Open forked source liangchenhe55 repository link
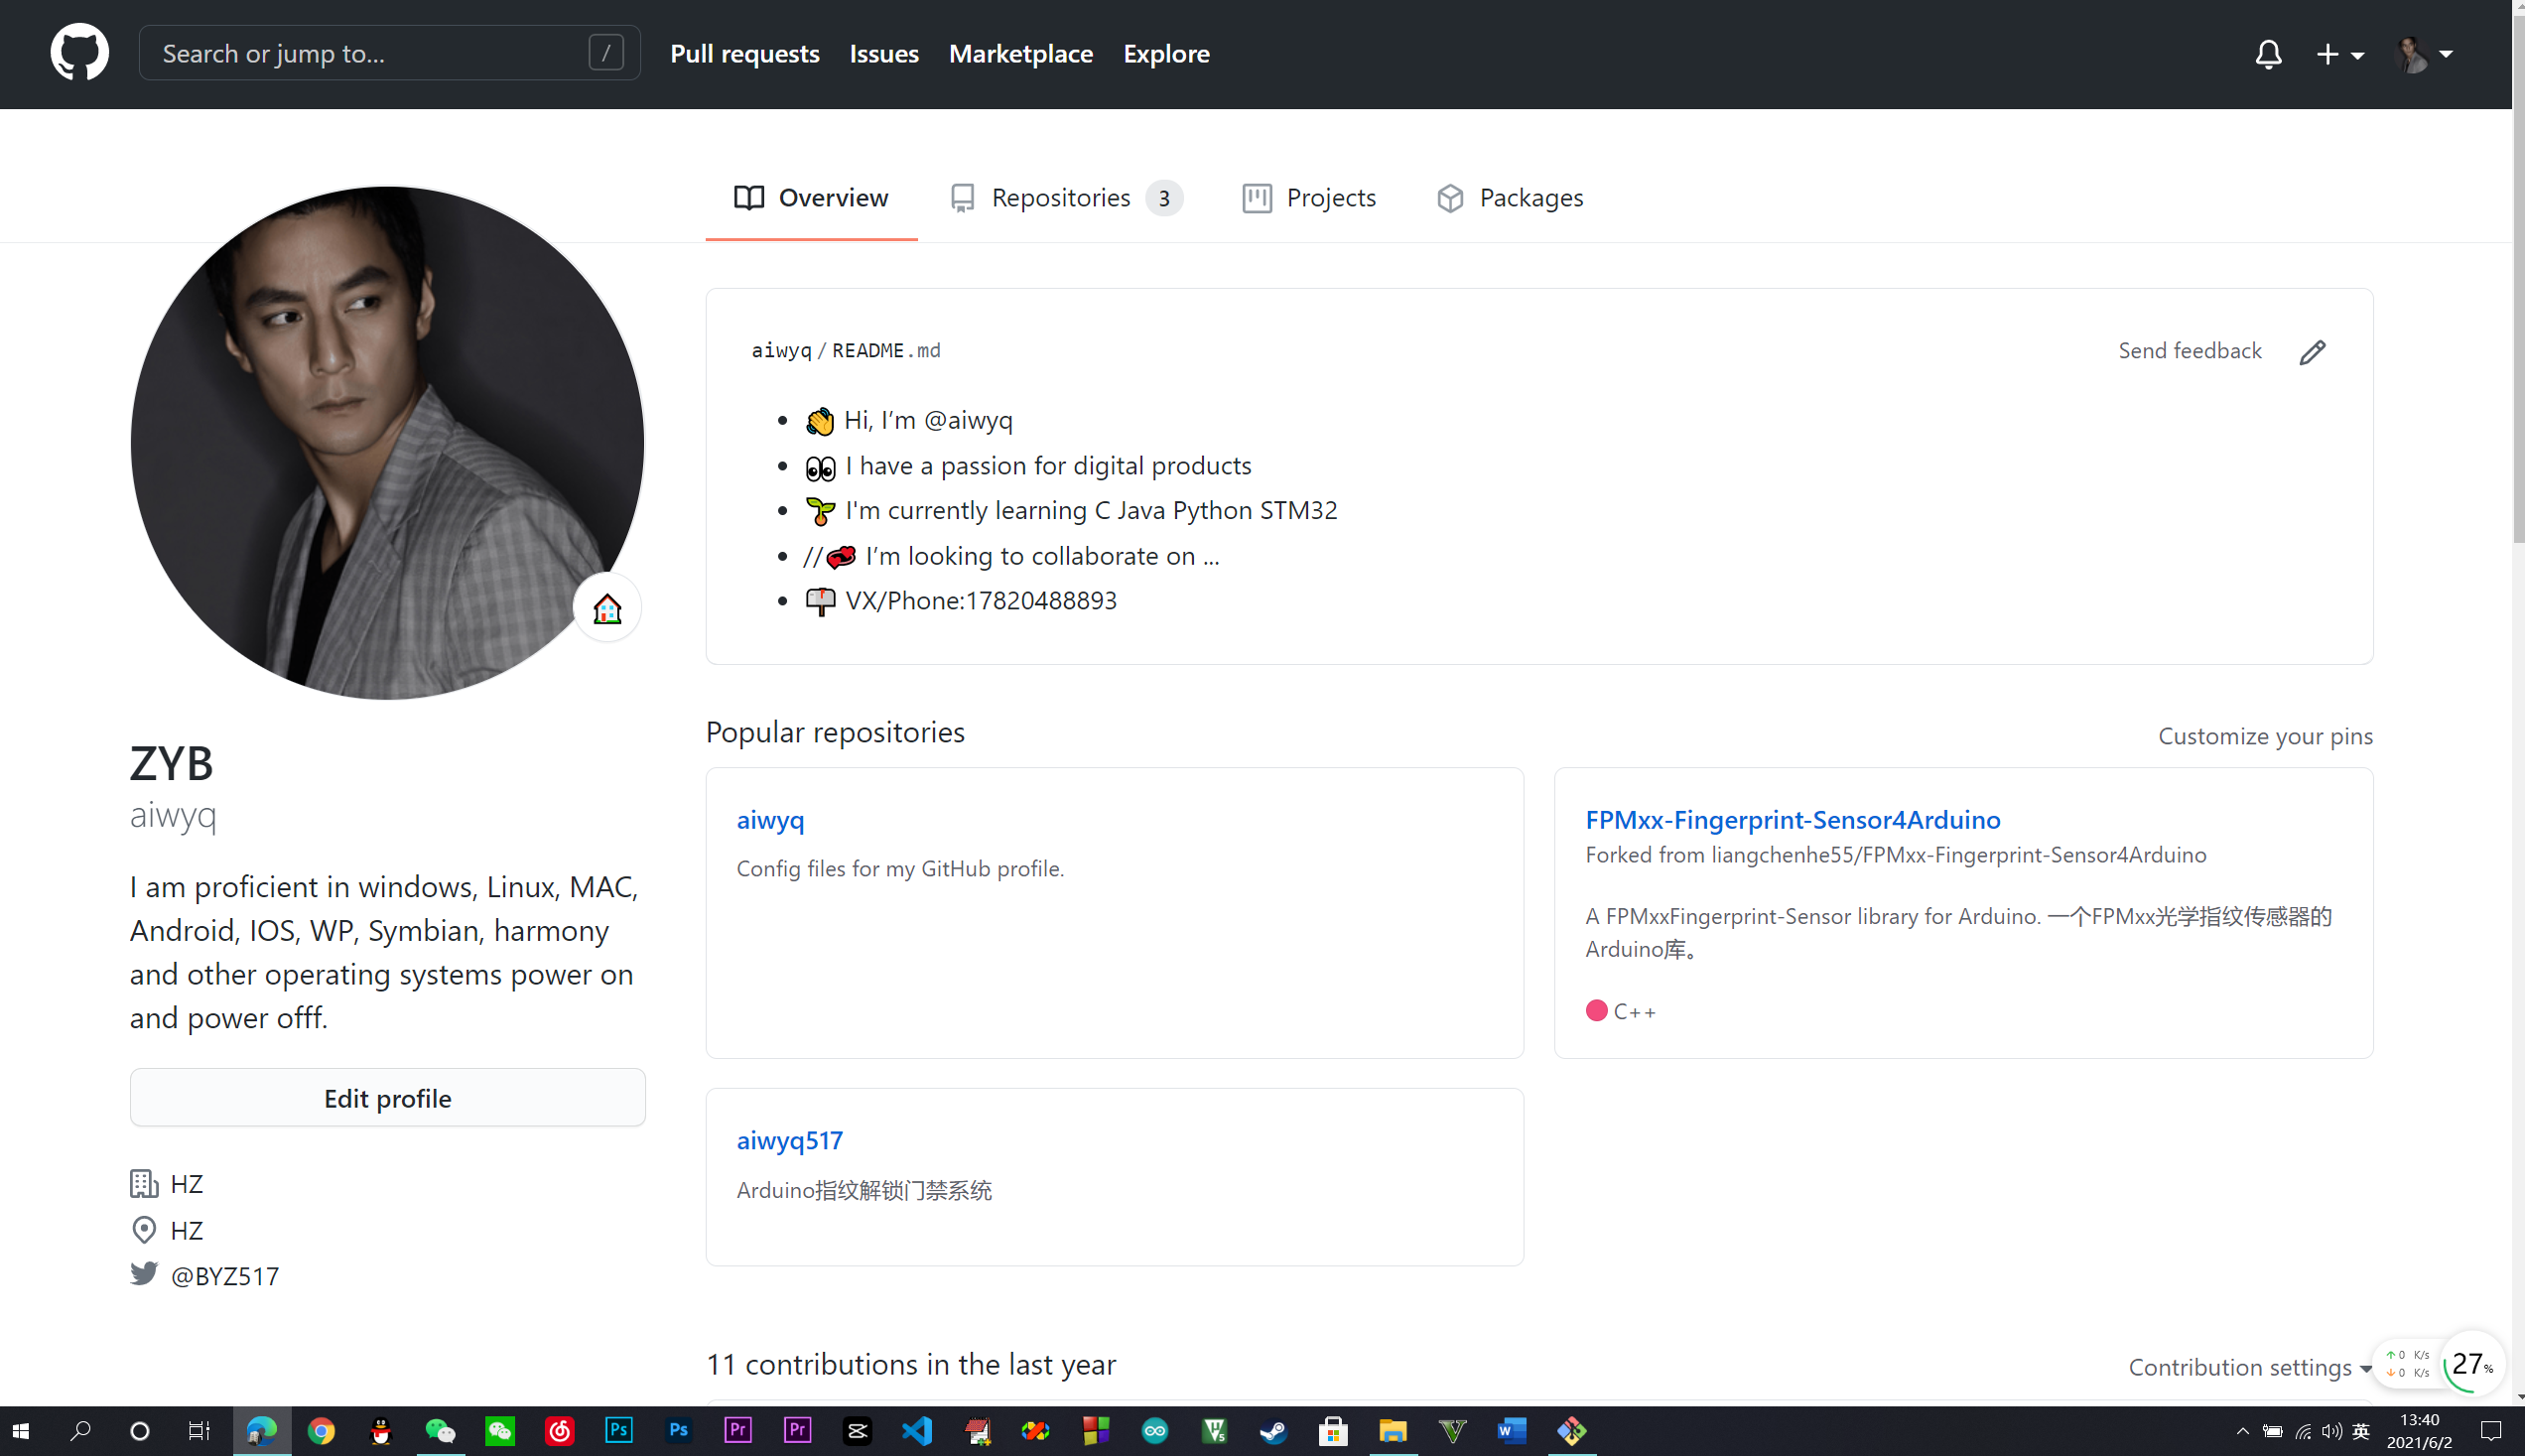The height and width of the screenshot is (1456, 2525). coord(1958,855)
